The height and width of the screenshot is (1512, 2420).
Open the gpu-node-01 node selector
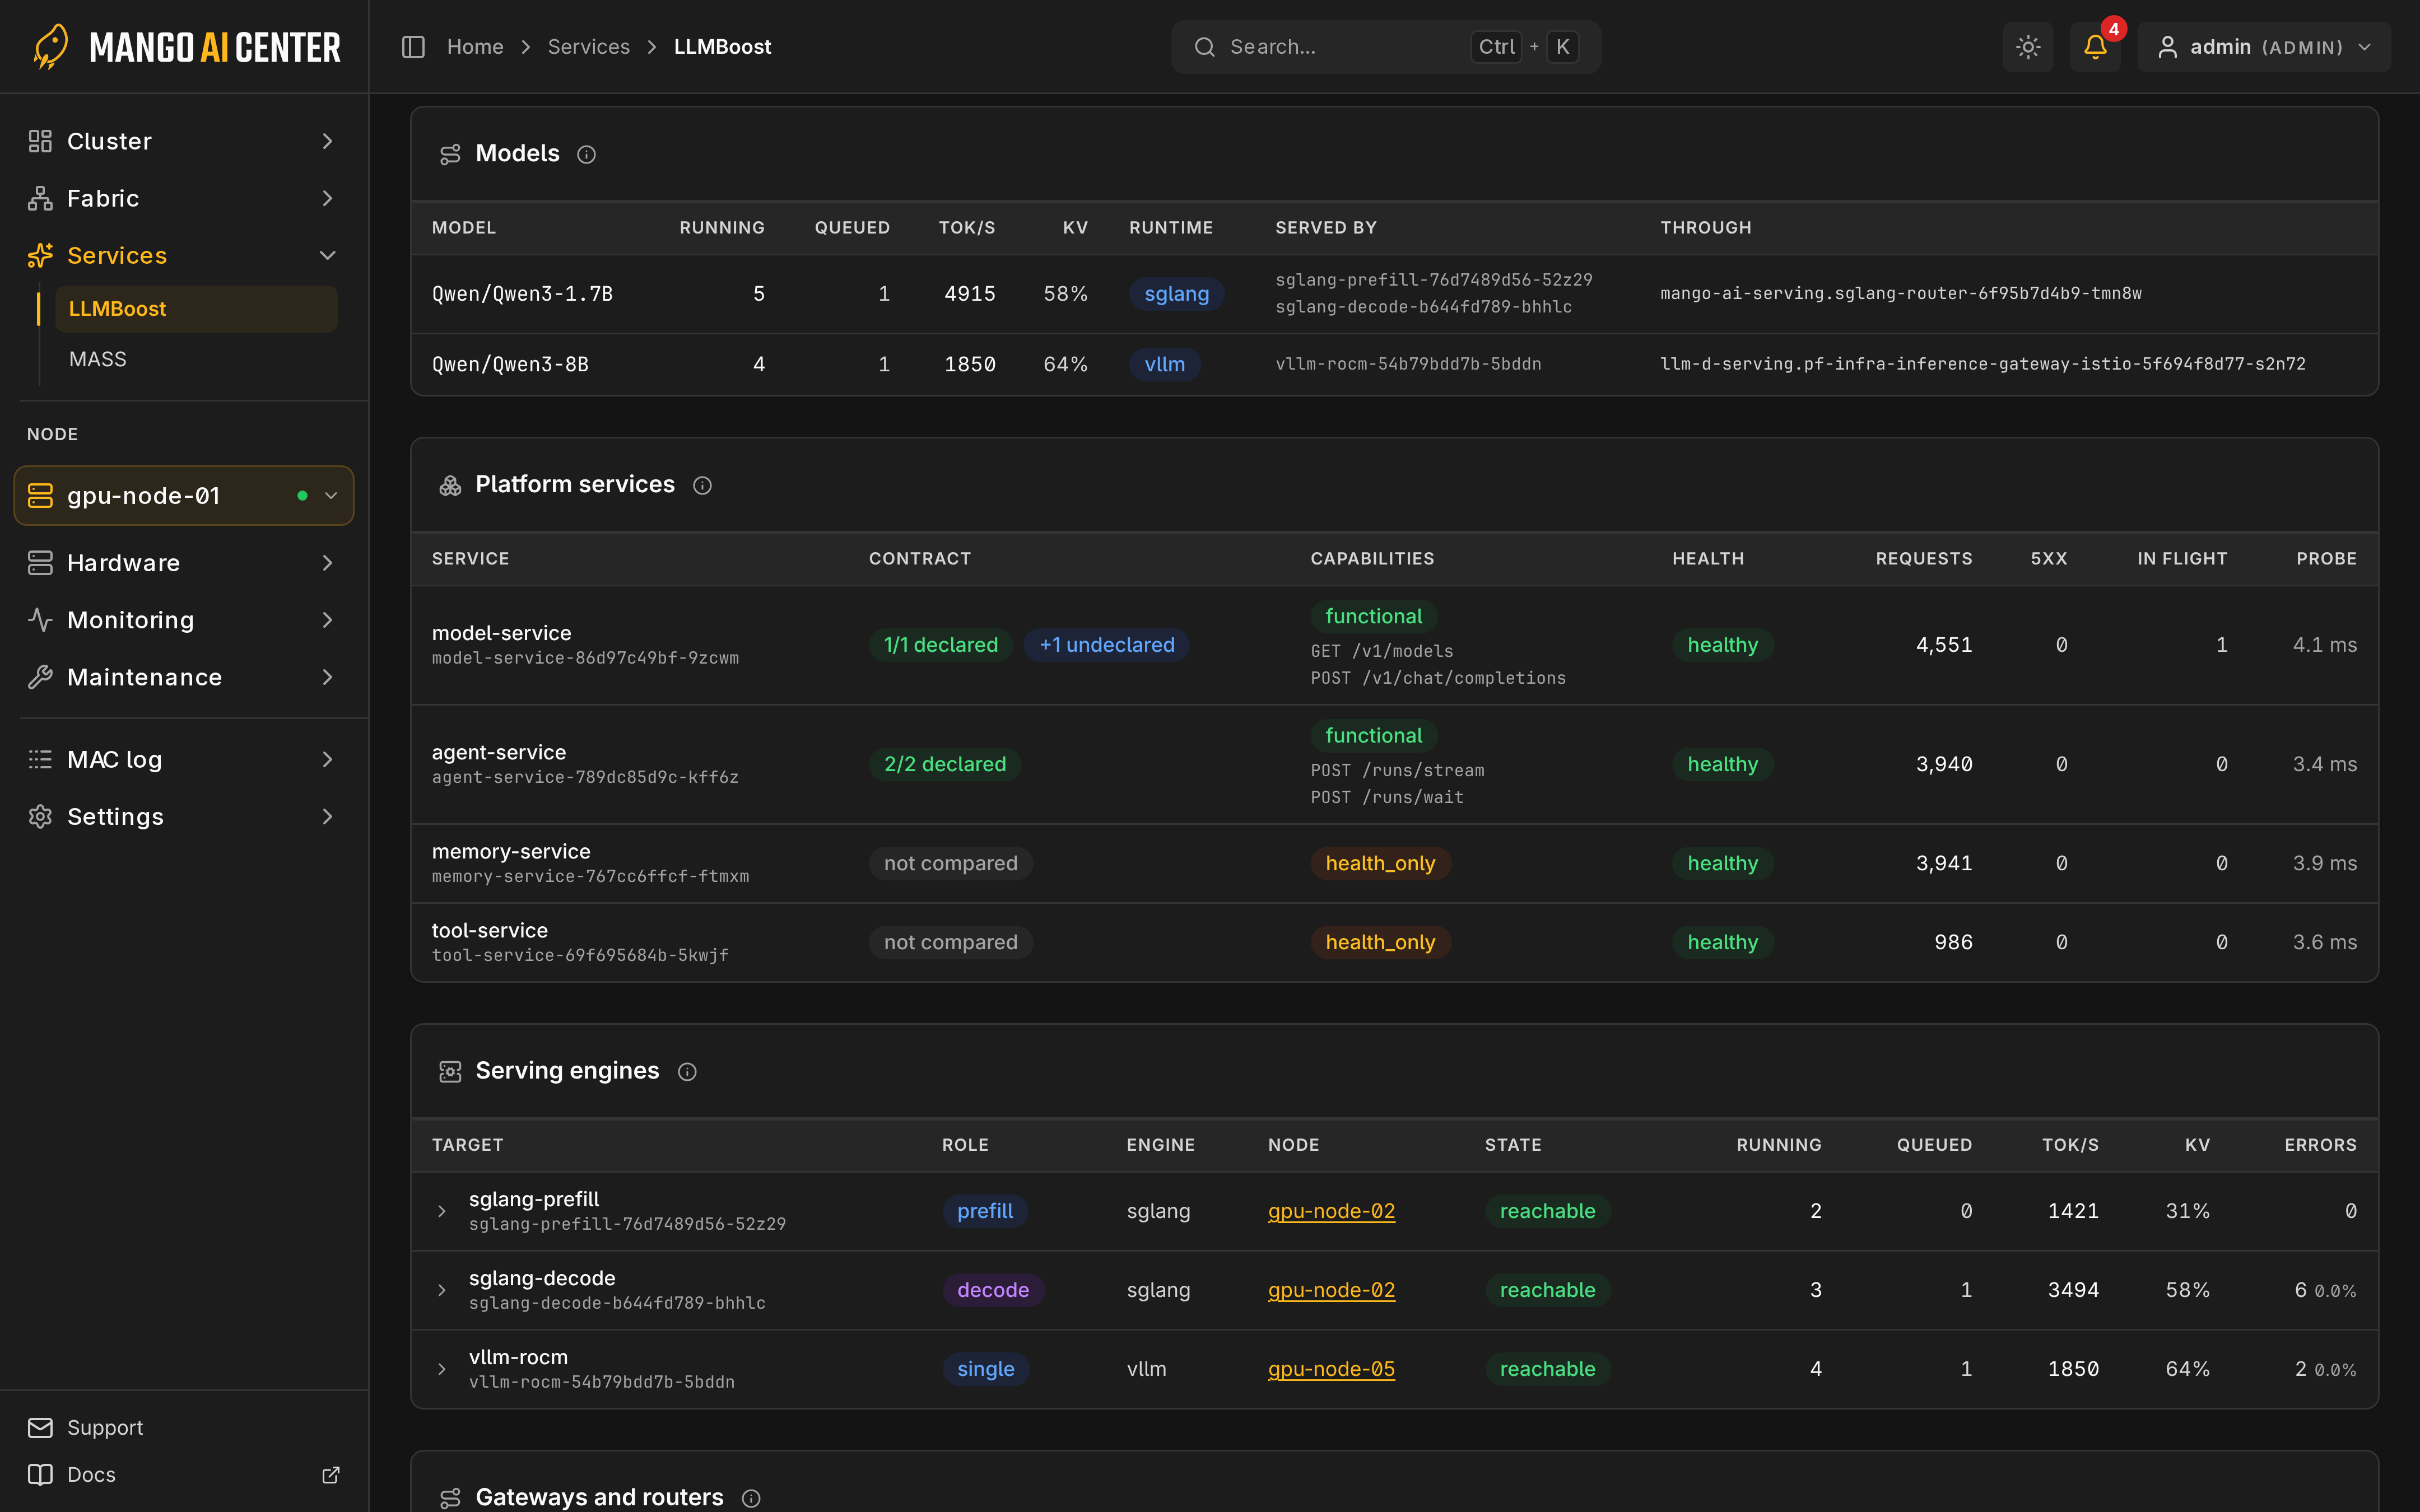point(184,495)
